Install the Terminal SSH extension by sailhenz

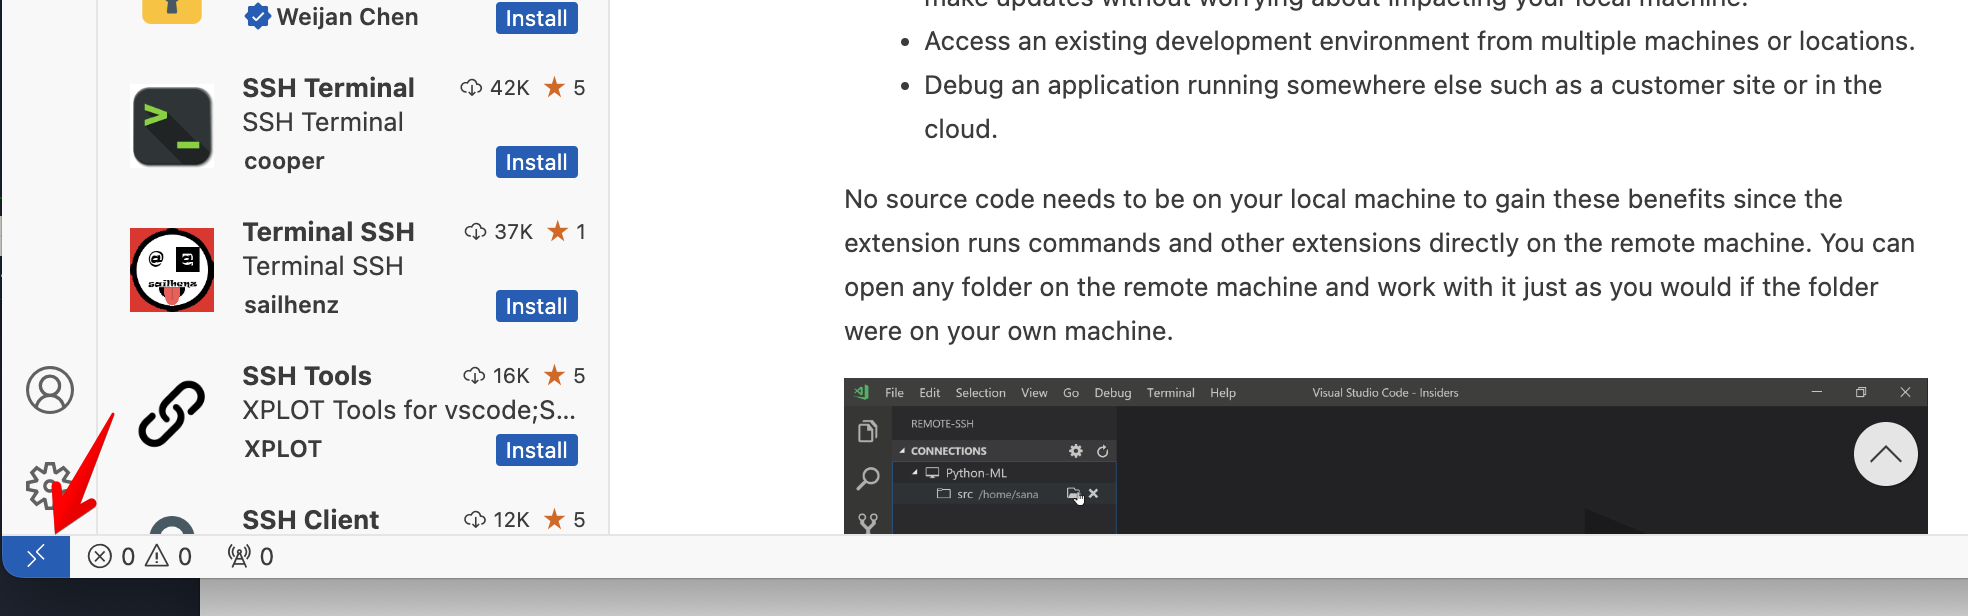(x=536, y=306)
